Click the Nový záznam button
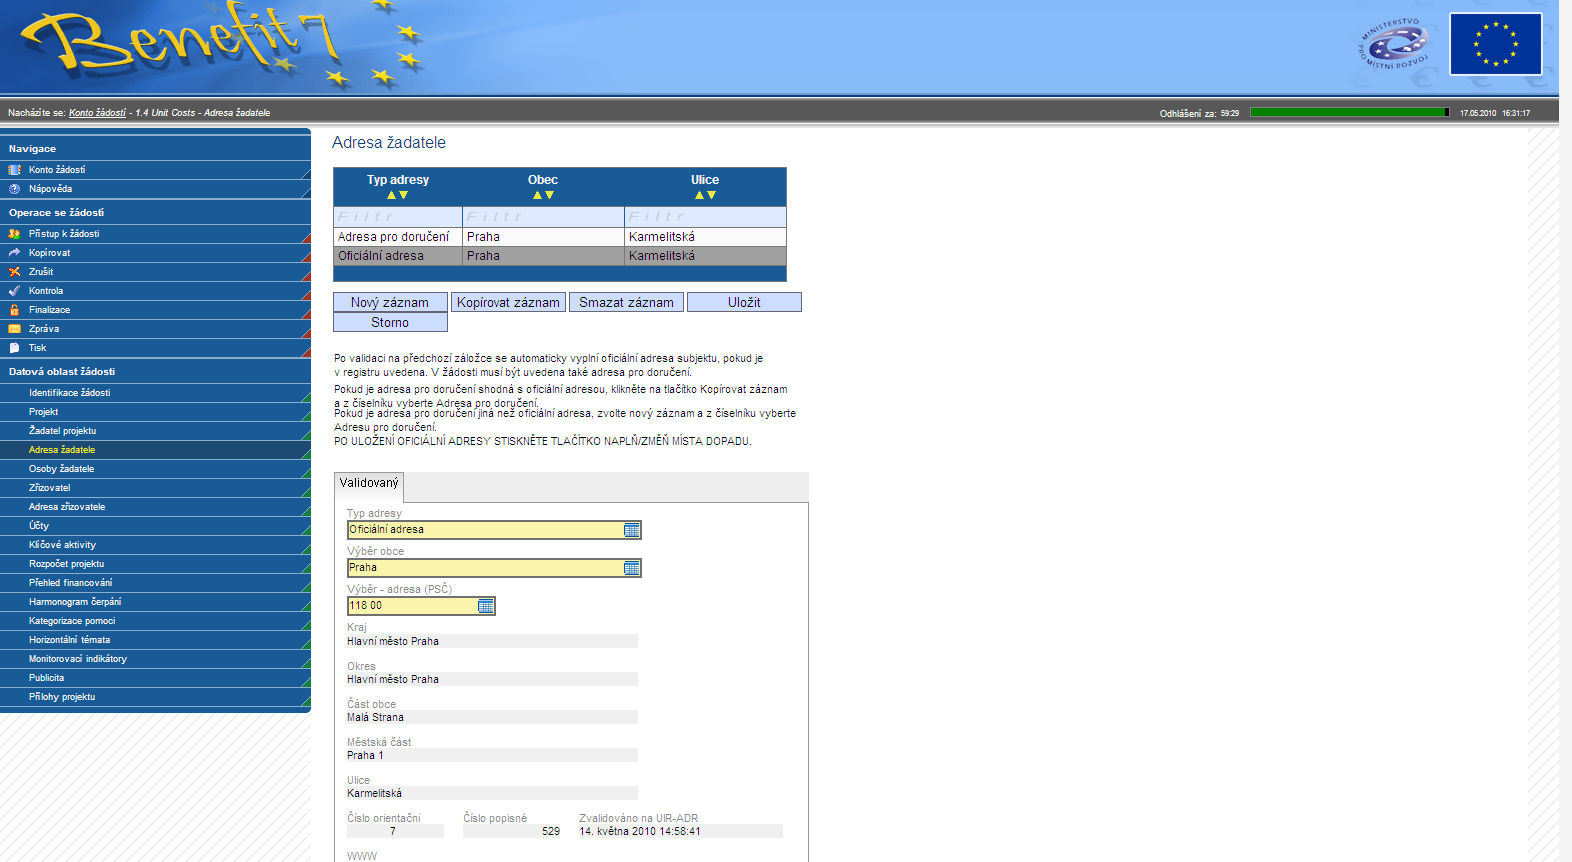The image size is (1572, 862). [390, 302]
